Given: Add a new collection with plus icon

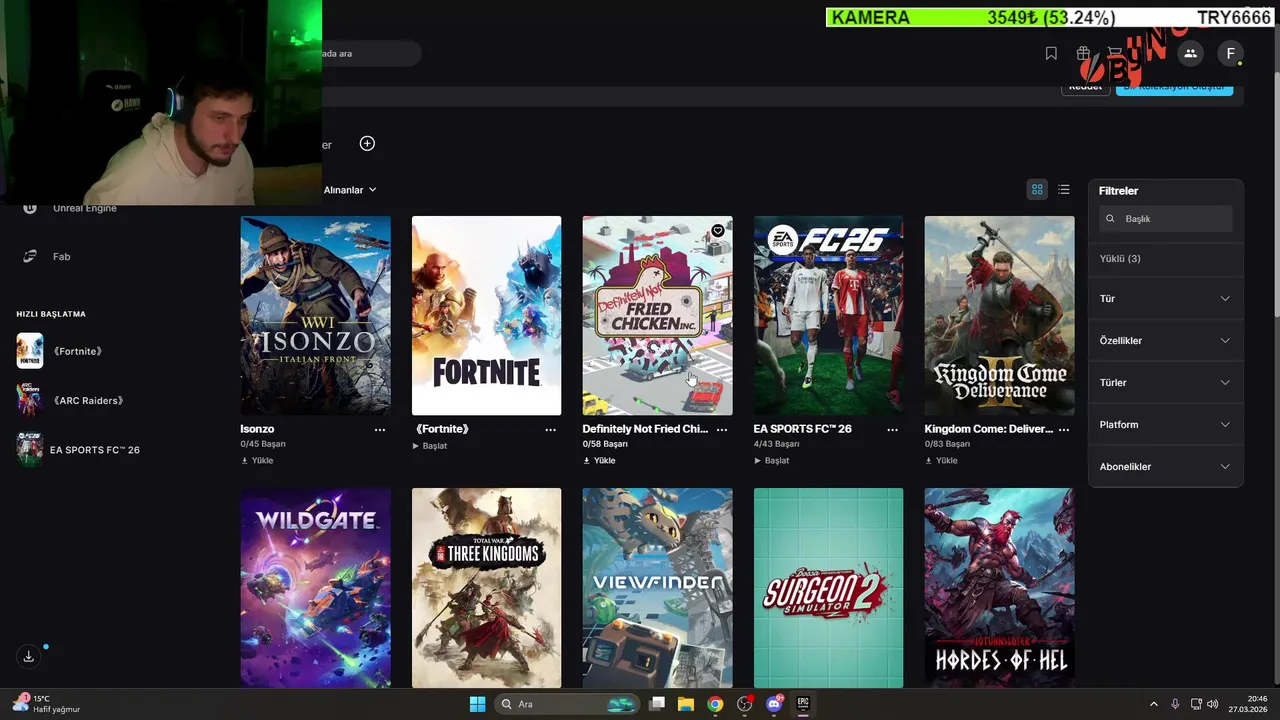Looking at the screenshot, I should pos(367,144).
